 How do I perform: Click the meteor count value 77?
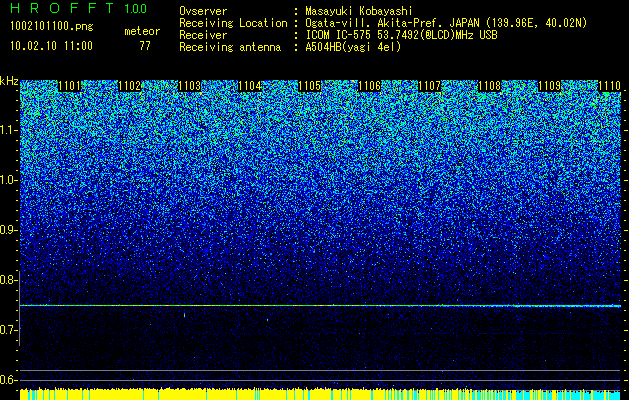(x=145, y=46)
